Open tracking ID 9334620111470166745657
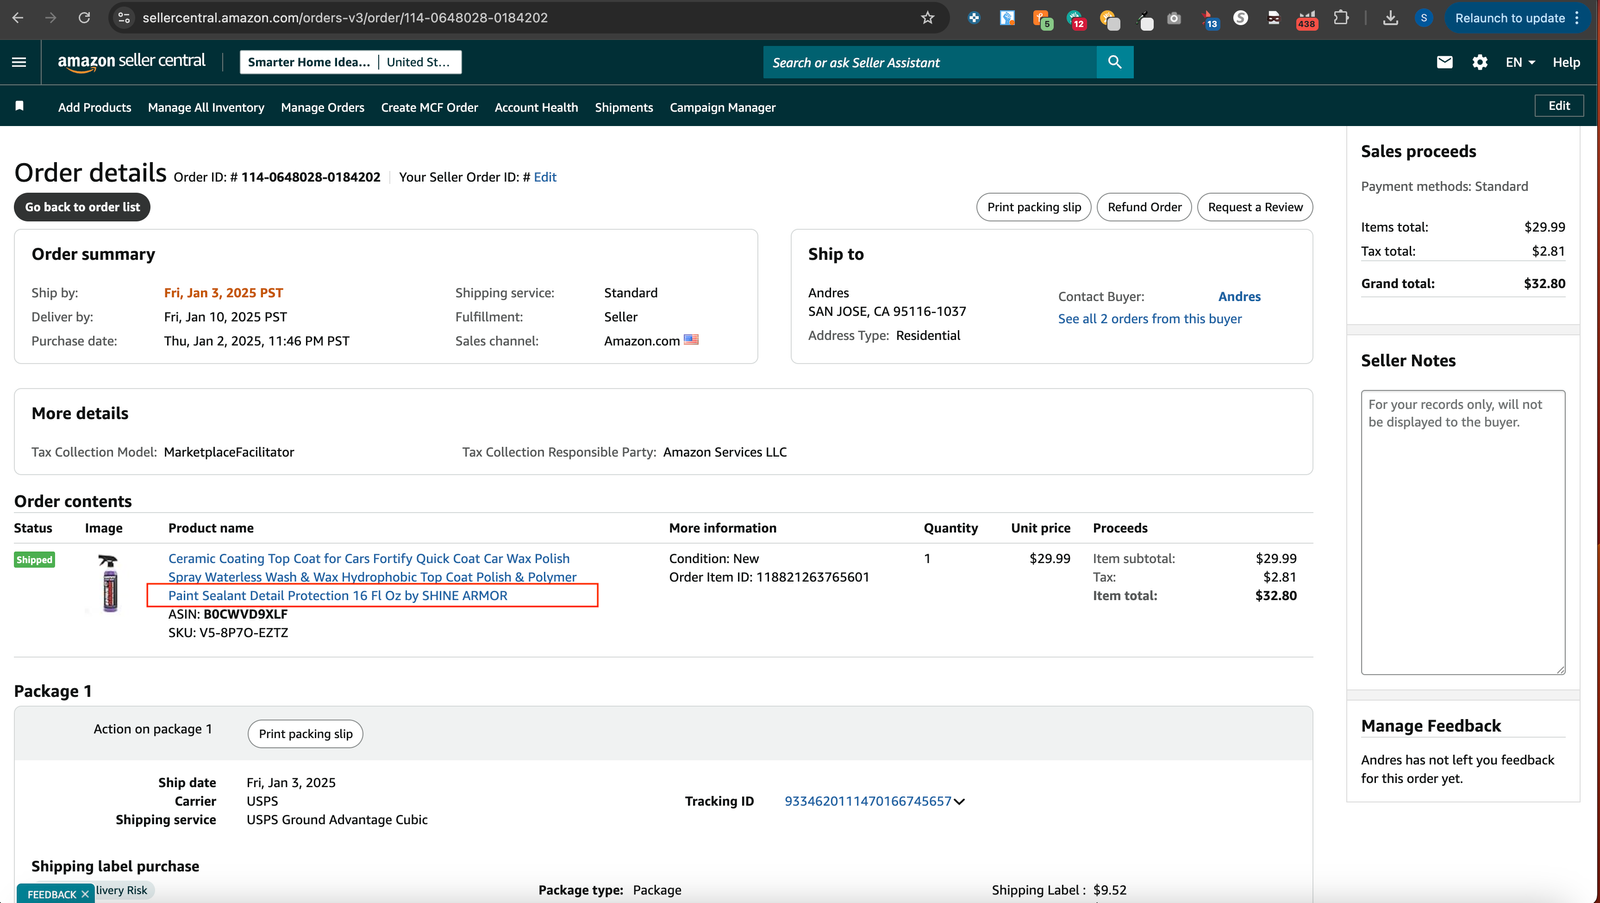The width and height of the screenshot is (1600, 903). (868, 801)
